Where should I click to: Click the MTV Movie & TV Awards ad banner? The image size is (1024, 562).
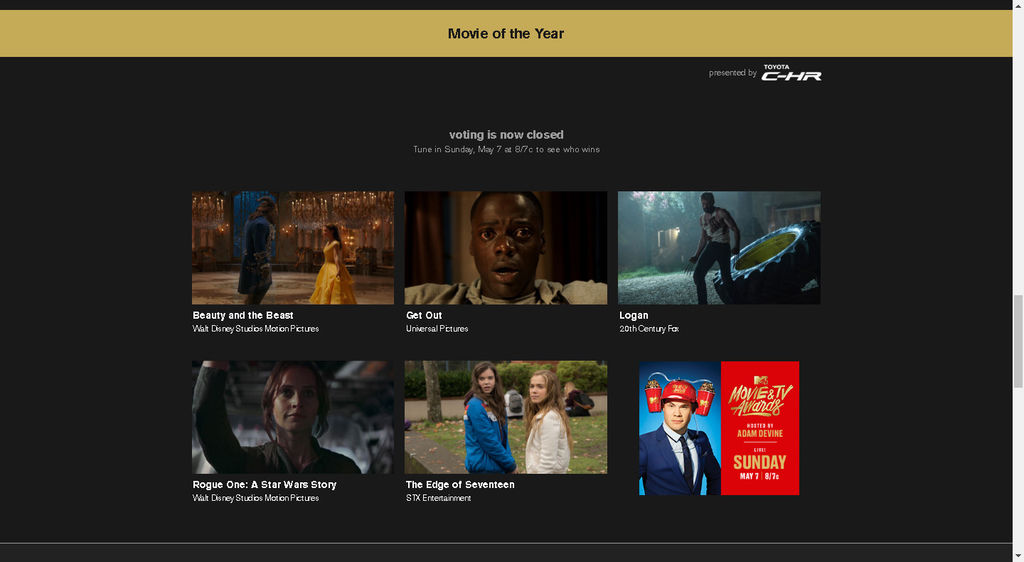tap(719, 428)
